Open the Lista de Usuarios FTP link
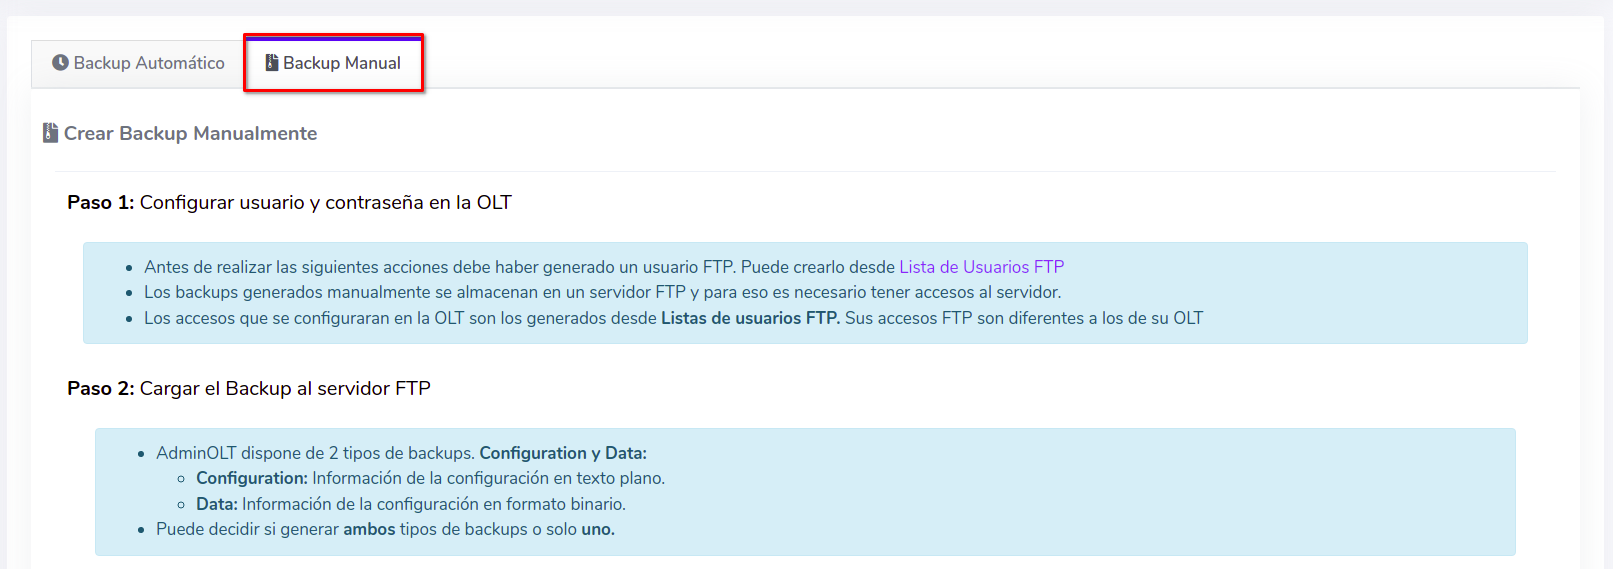This screenshot has width=1613, height=569. [x=981, y=267]
